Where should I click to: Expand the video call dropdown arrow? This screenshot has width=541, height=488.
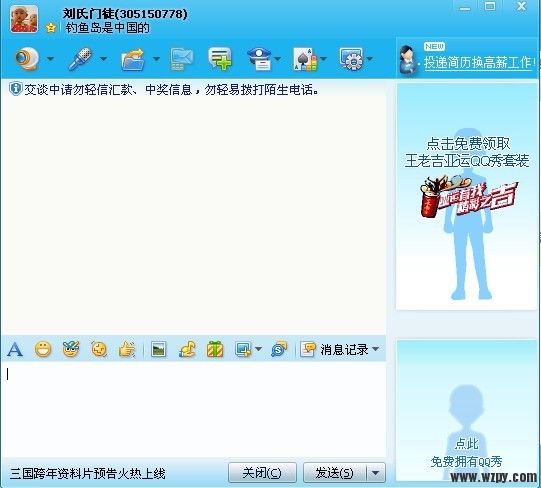[50, 59]
